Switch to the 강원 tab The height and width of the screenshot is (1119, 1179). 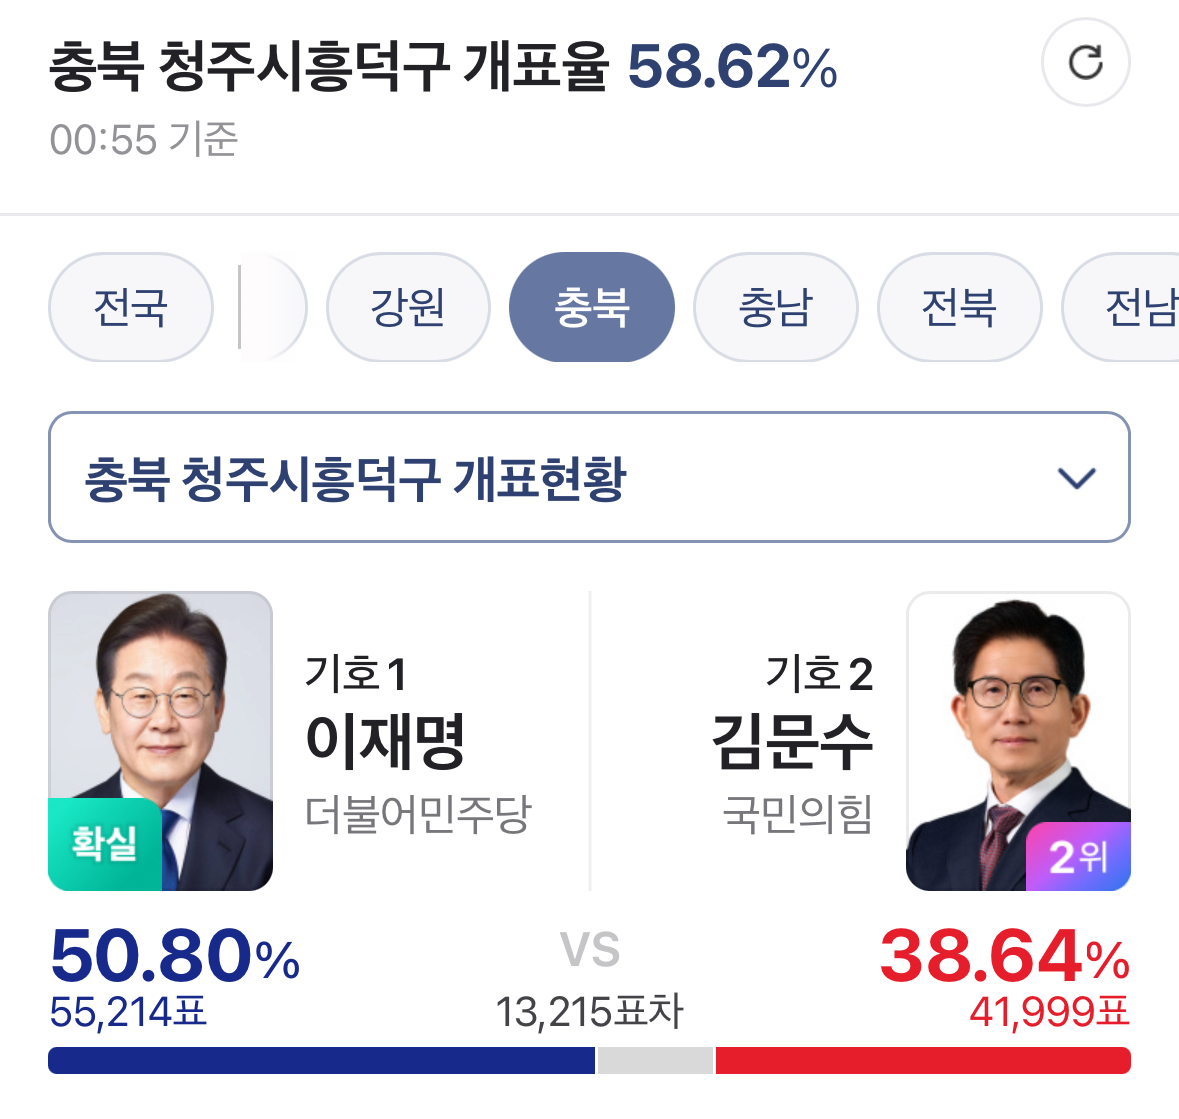pos(408,307)
